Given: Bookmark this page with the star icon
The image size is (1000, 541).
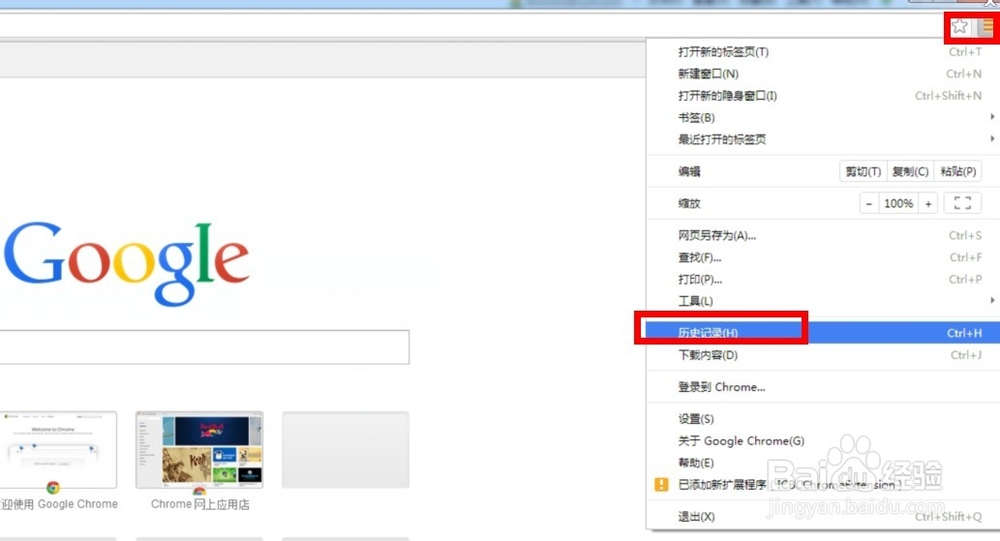Looking at the screenshot, I should [x=959, y=27].
